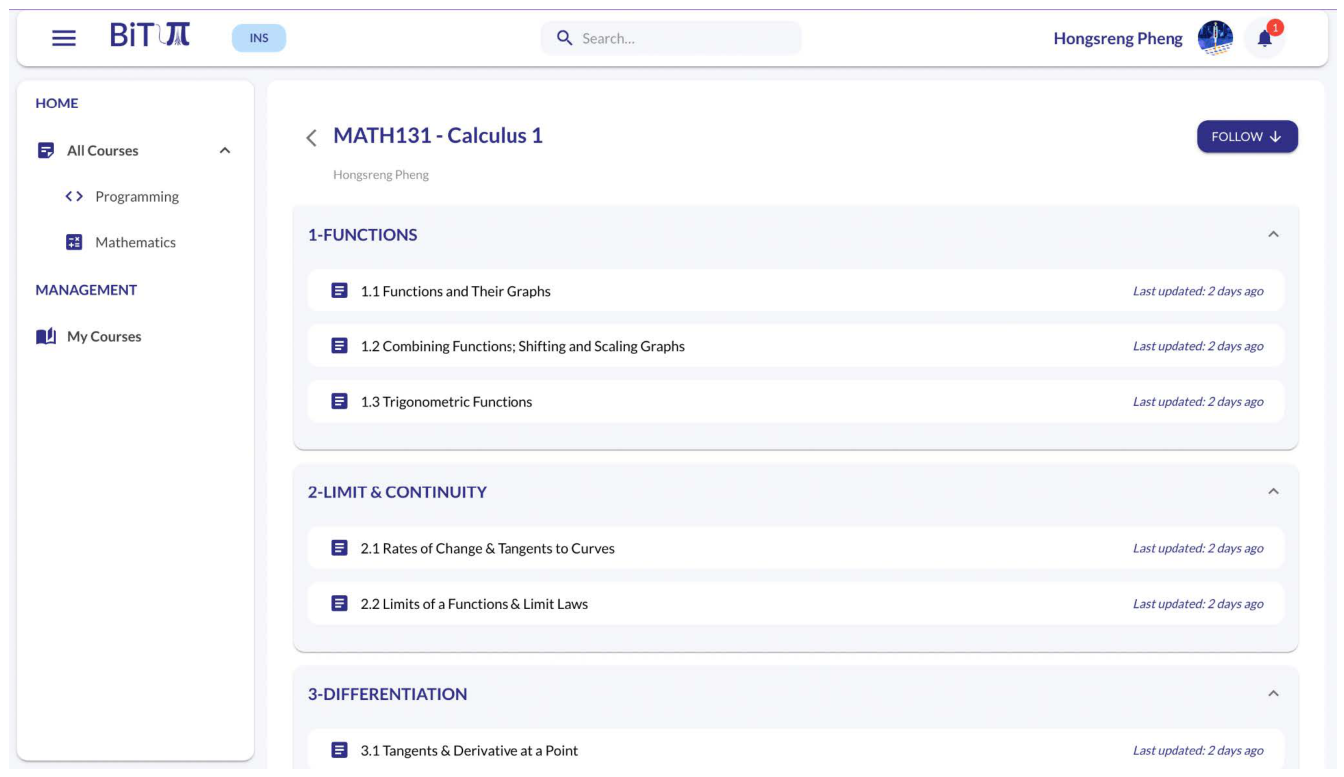Click Last updated text on 1.2 row
The height and width of the screenshot is (777, 1344).
pyautogui.click(x=1198, y=346)
